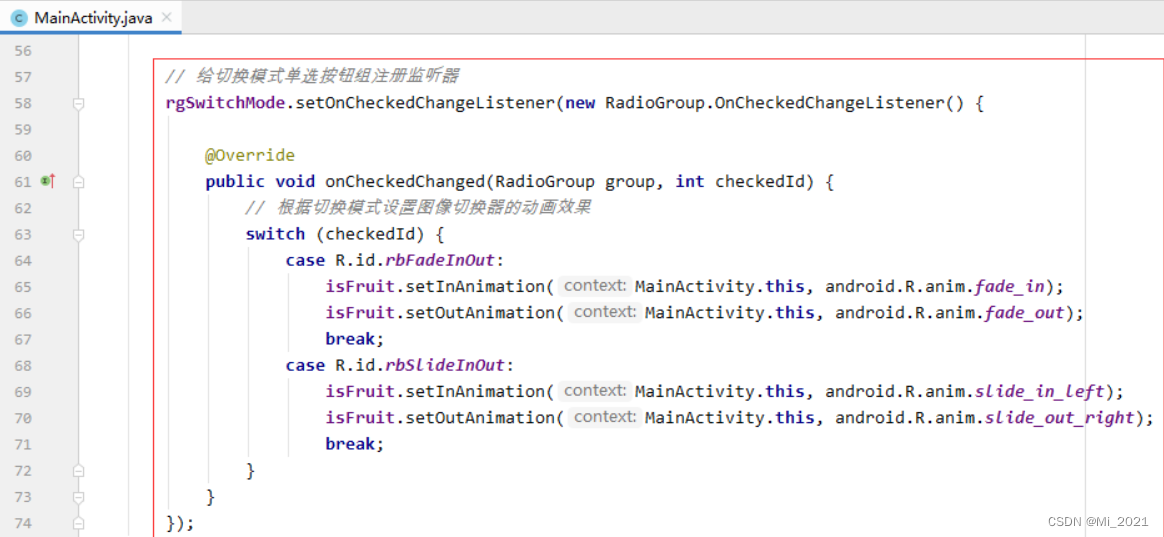Click the fold end marker at line 73
The height and width of the screenshot is (537, 1164).
[79, 497]
